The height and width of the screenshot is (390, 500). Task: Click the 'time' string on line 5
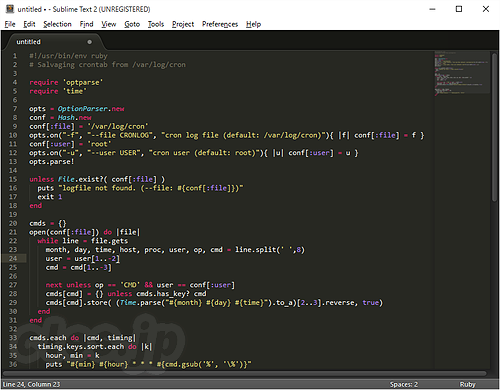coord(75,91)
